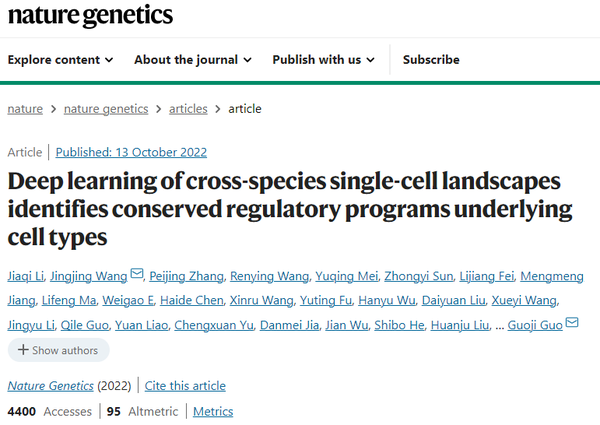Open the Subscribe page

click(x=431, y=60)
